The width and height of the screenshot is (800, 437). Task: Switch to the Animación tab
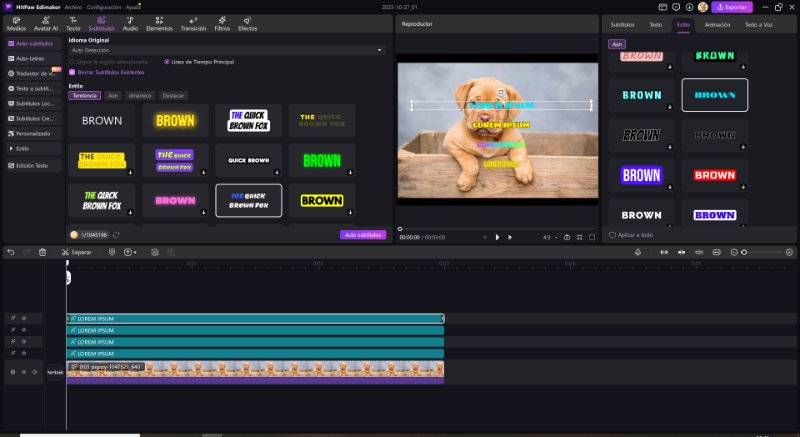coord(717,23)
